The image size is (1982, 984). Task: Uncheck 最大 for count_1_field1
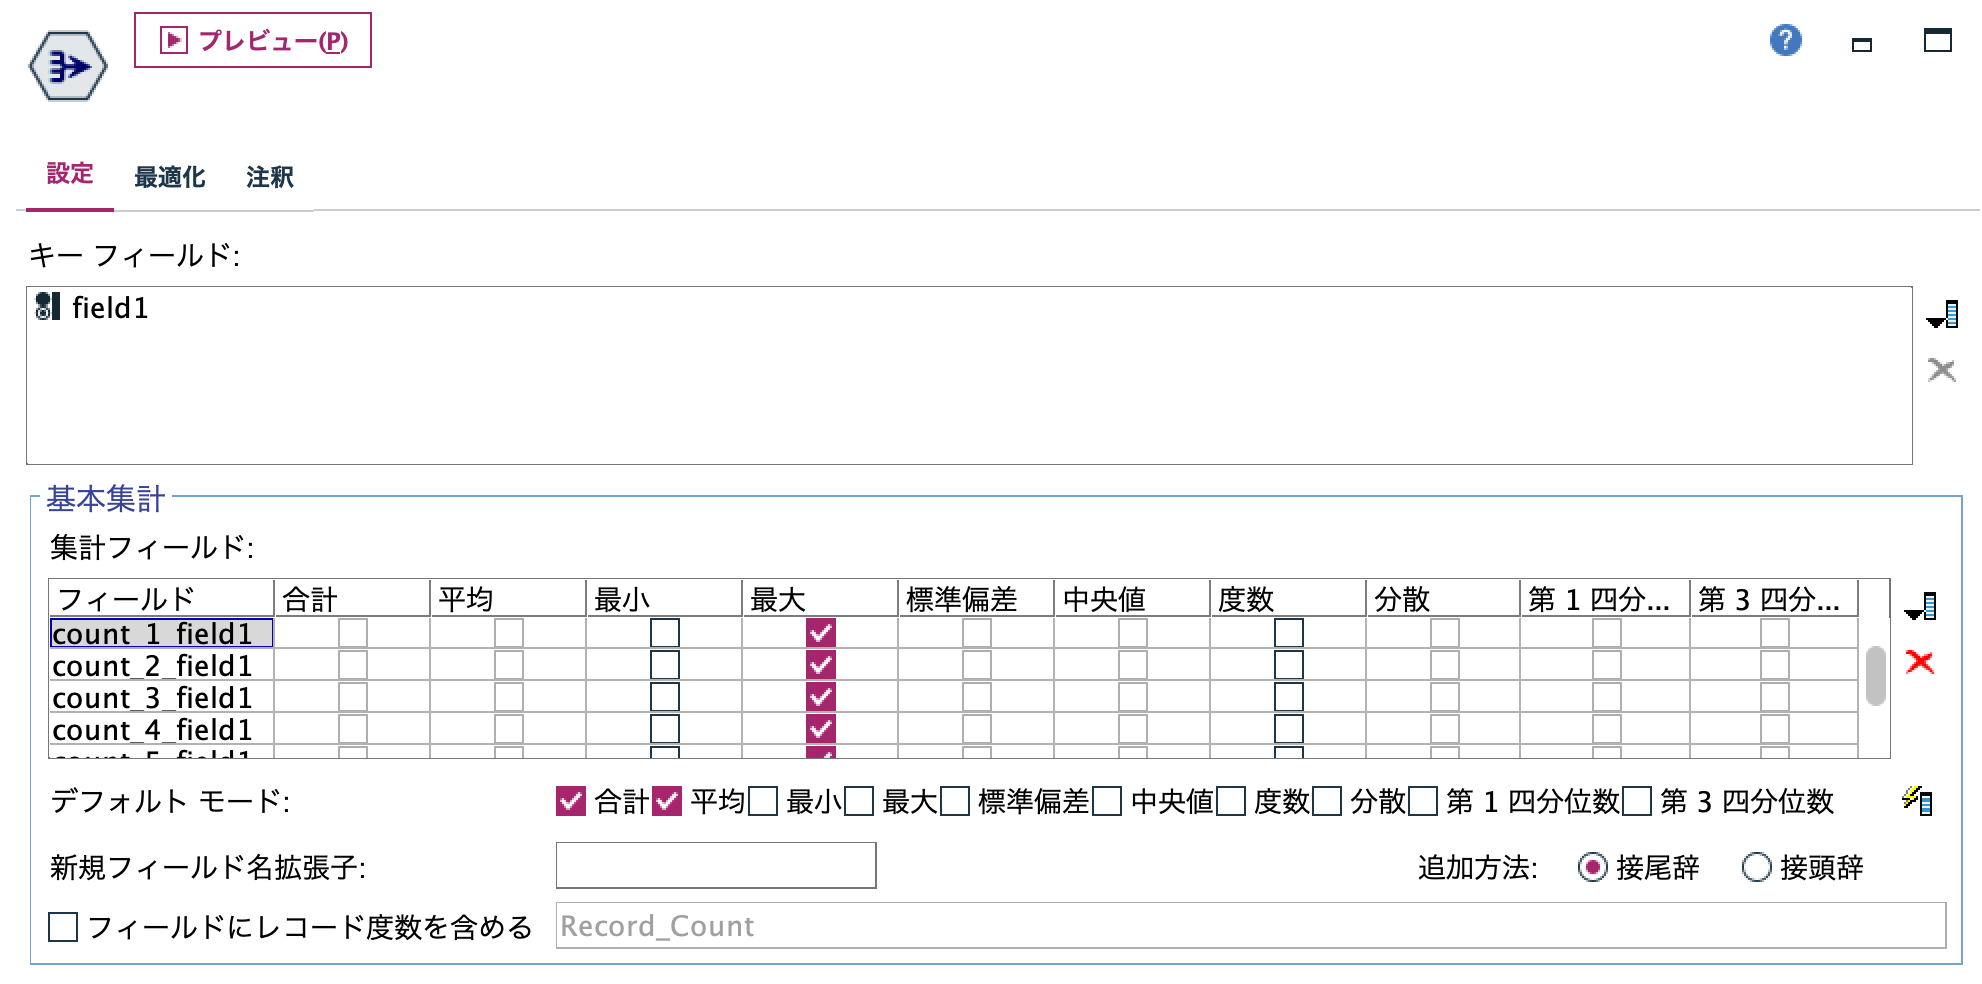point(820,632)
